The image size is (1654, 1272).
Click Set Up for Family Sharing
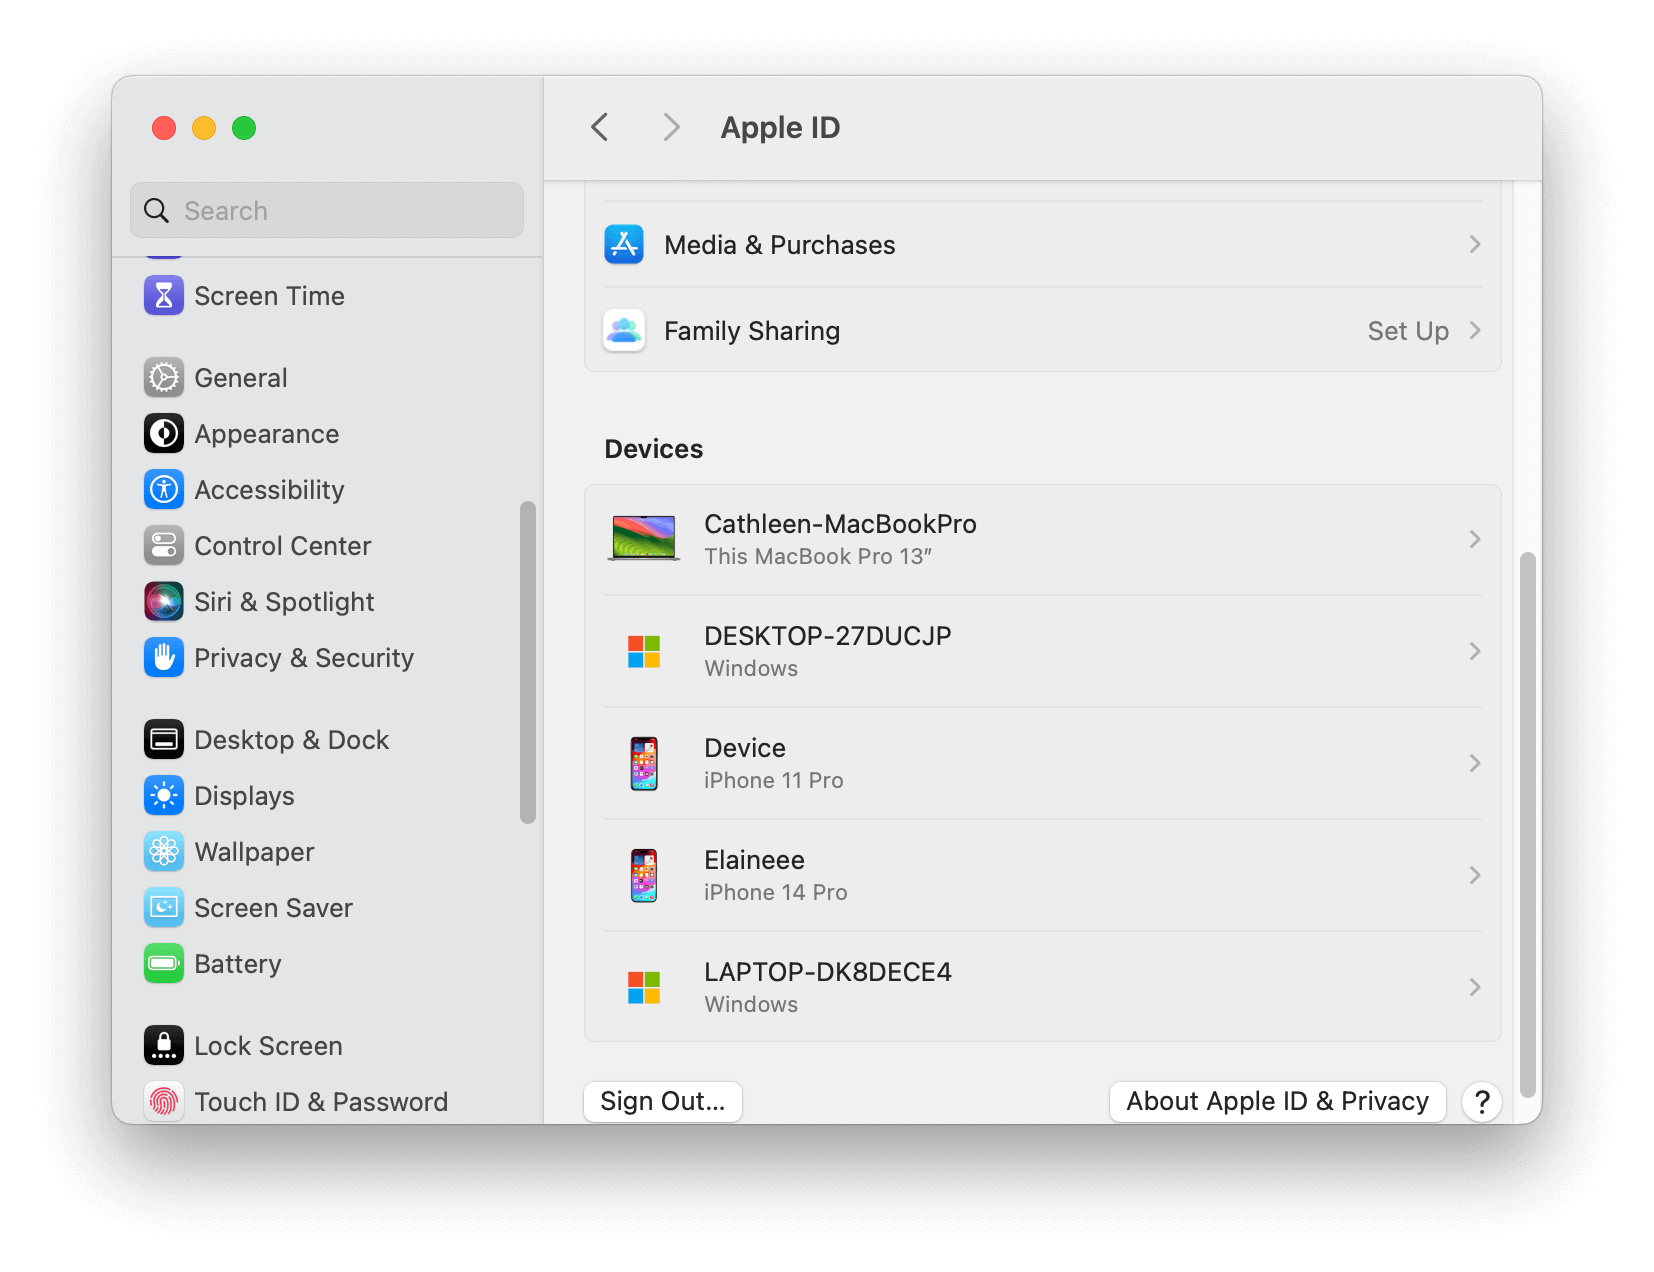(x=1408, y=331)
